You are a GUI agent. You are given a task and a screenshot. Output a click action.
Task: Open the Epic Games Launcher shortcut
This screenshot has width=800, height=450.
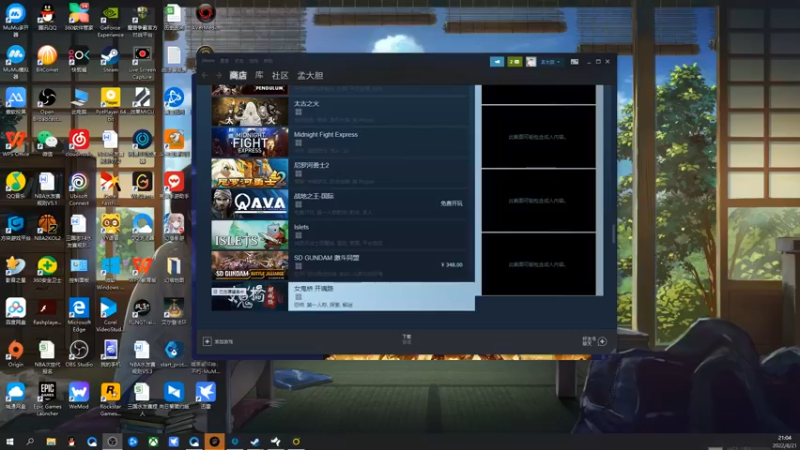pyautogui.click(x=47, y=399)
